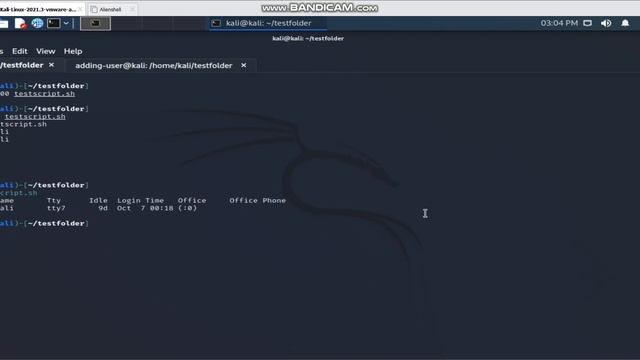Viewport: 640px width, 360px height.
Task: Click the terminal icon in the taskbar window button
Action: (216, 23)
